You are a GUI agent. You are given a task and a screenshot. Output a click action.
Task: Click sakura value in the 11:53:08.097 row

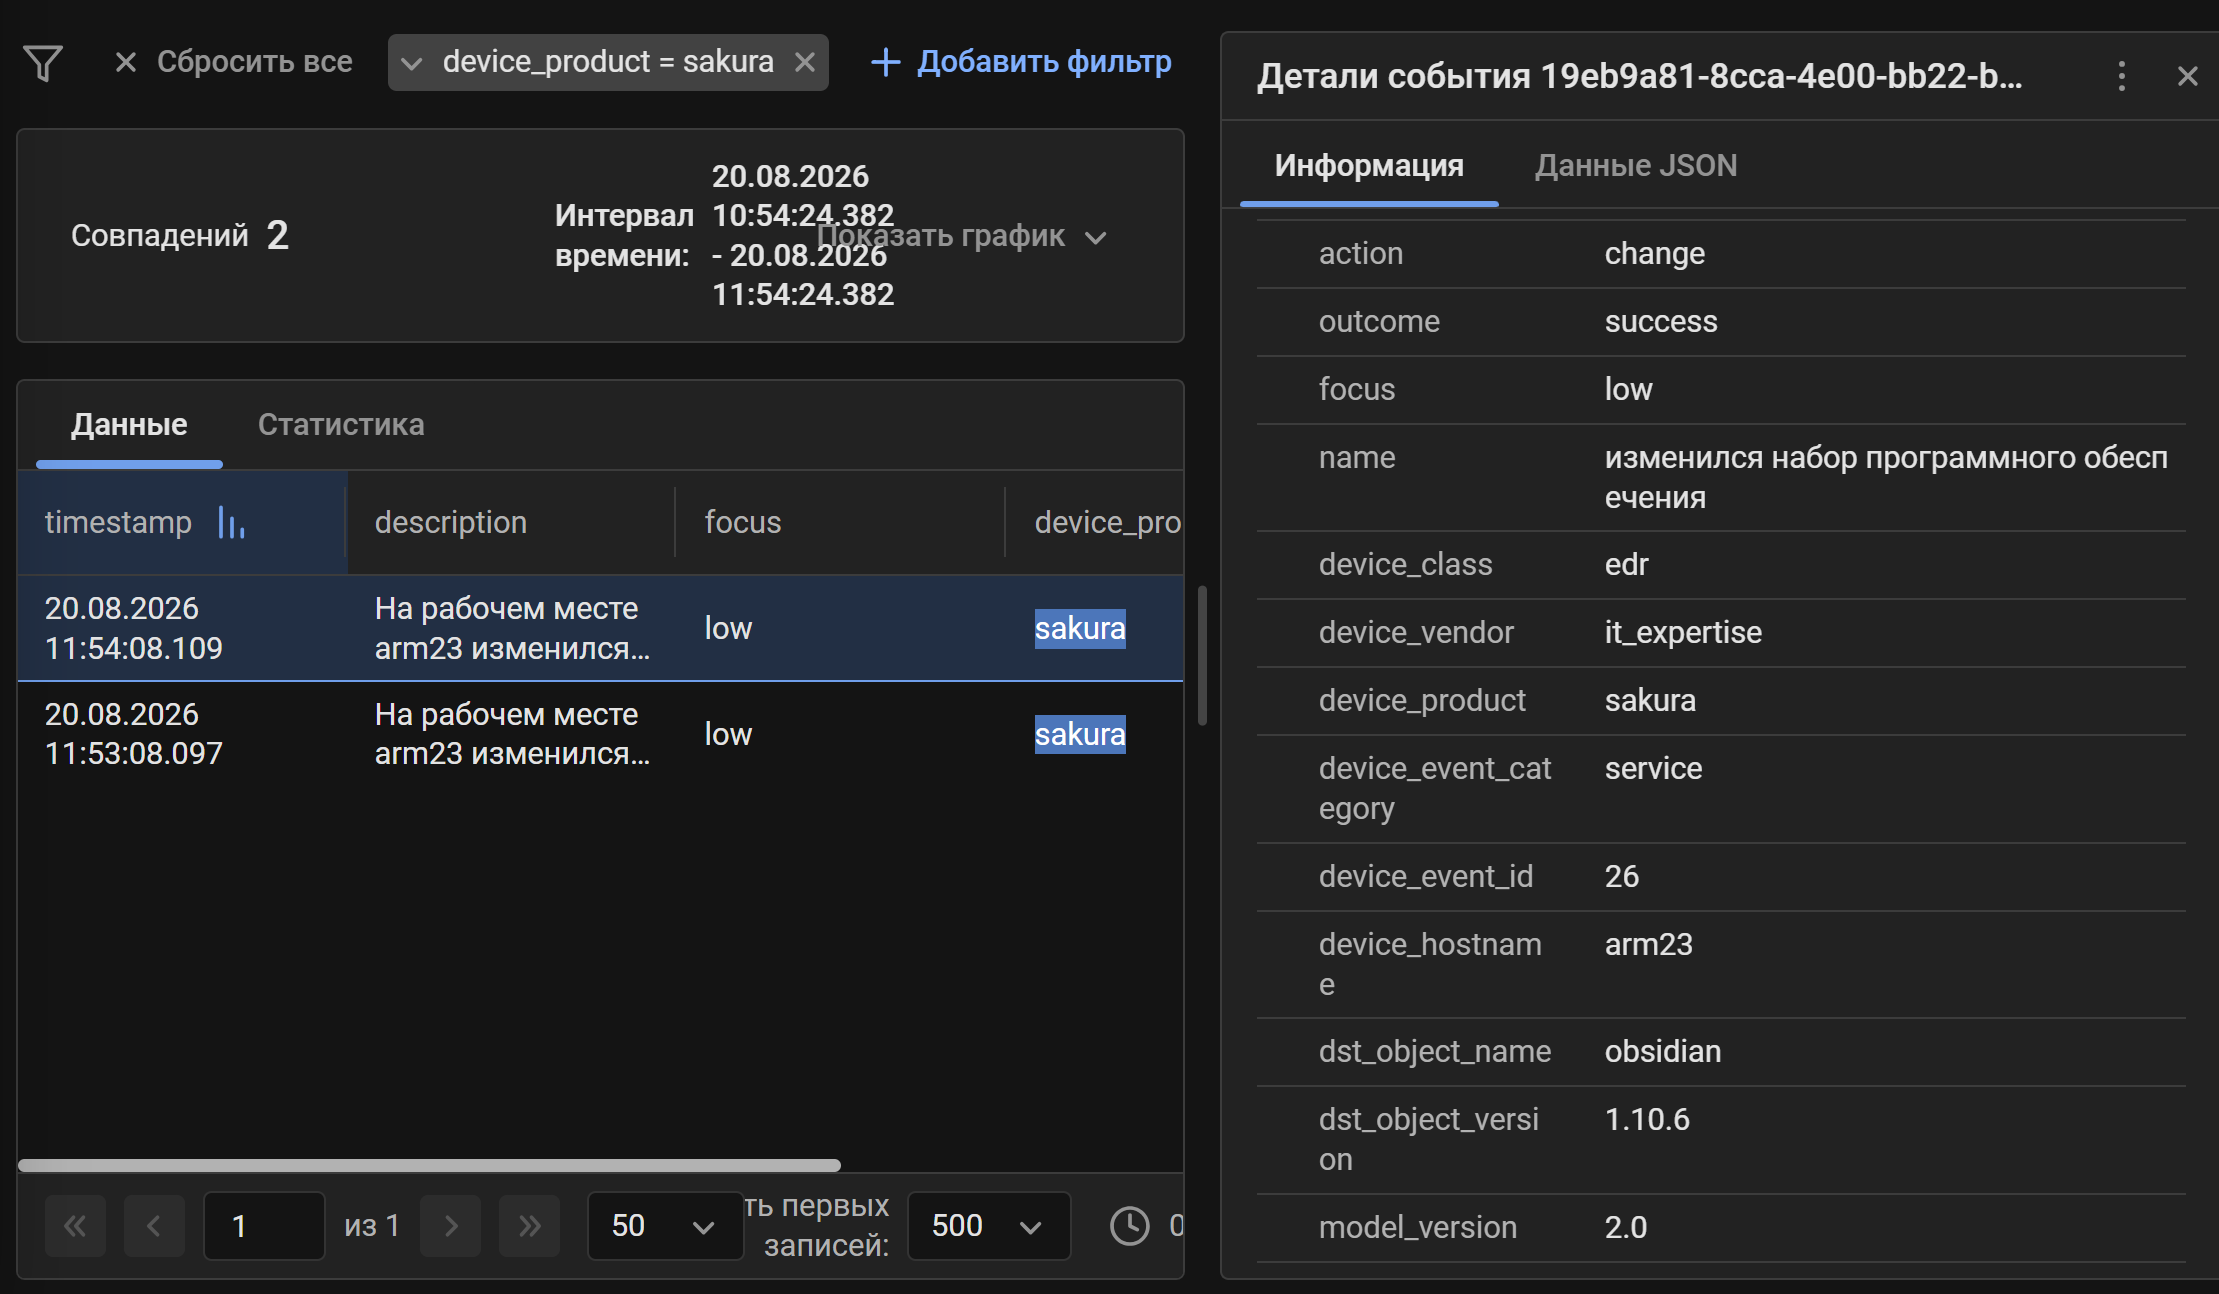coord(1080,734)
